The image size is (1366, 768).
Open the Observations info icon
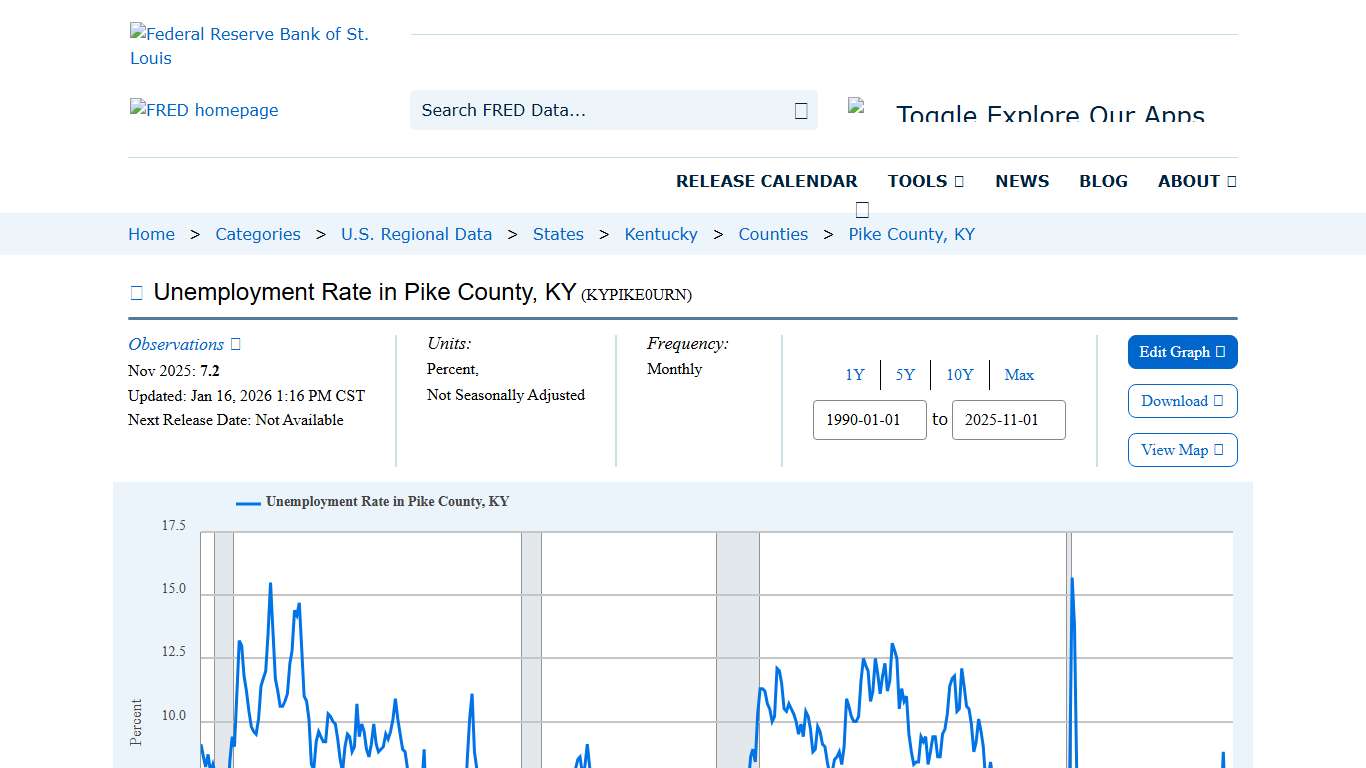click(233, 343)
